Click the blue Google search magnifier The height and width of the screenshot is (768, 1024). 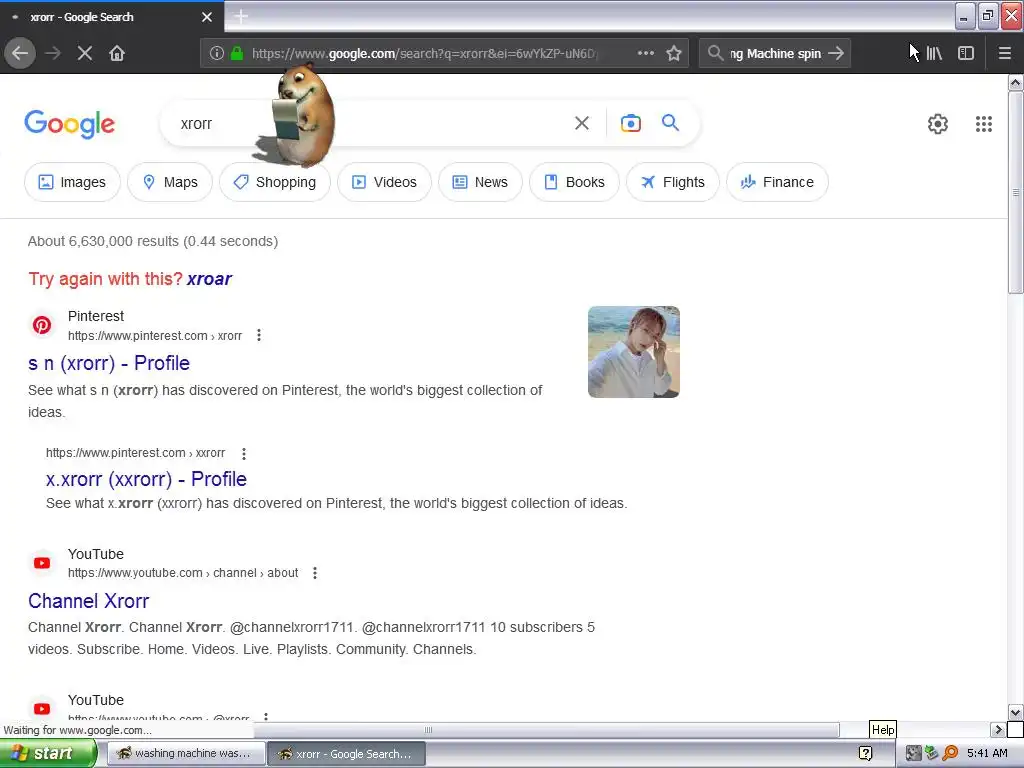point(670,122)
